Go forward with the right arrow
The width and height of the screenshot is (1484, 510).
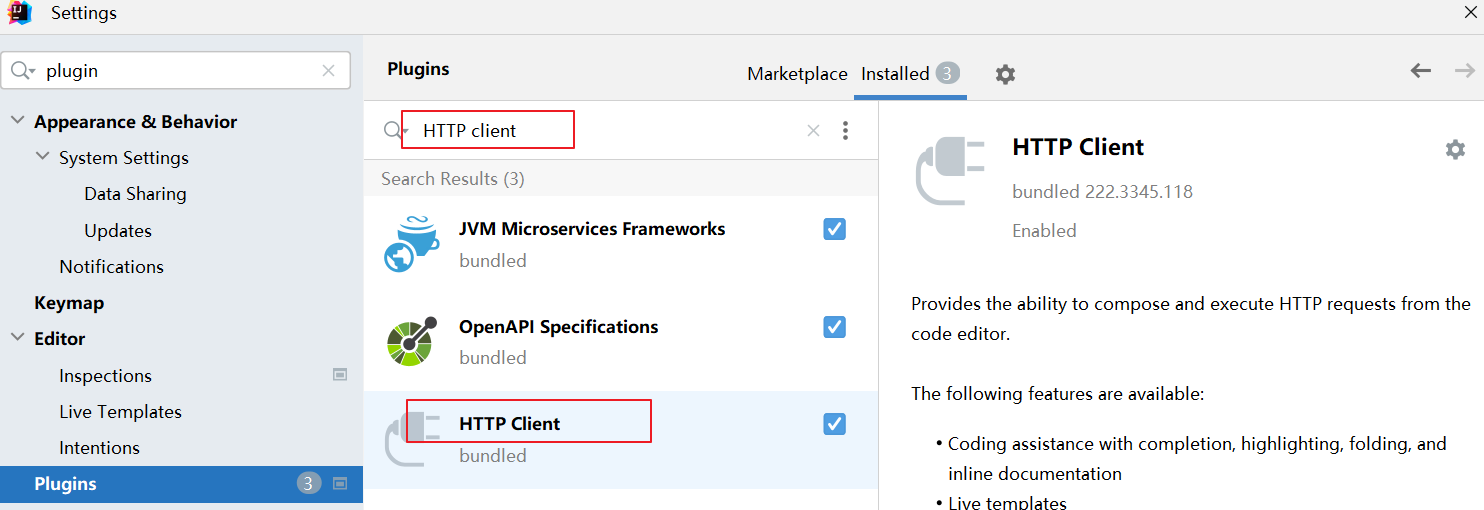pyautogui.click(x=1464, y=70)
